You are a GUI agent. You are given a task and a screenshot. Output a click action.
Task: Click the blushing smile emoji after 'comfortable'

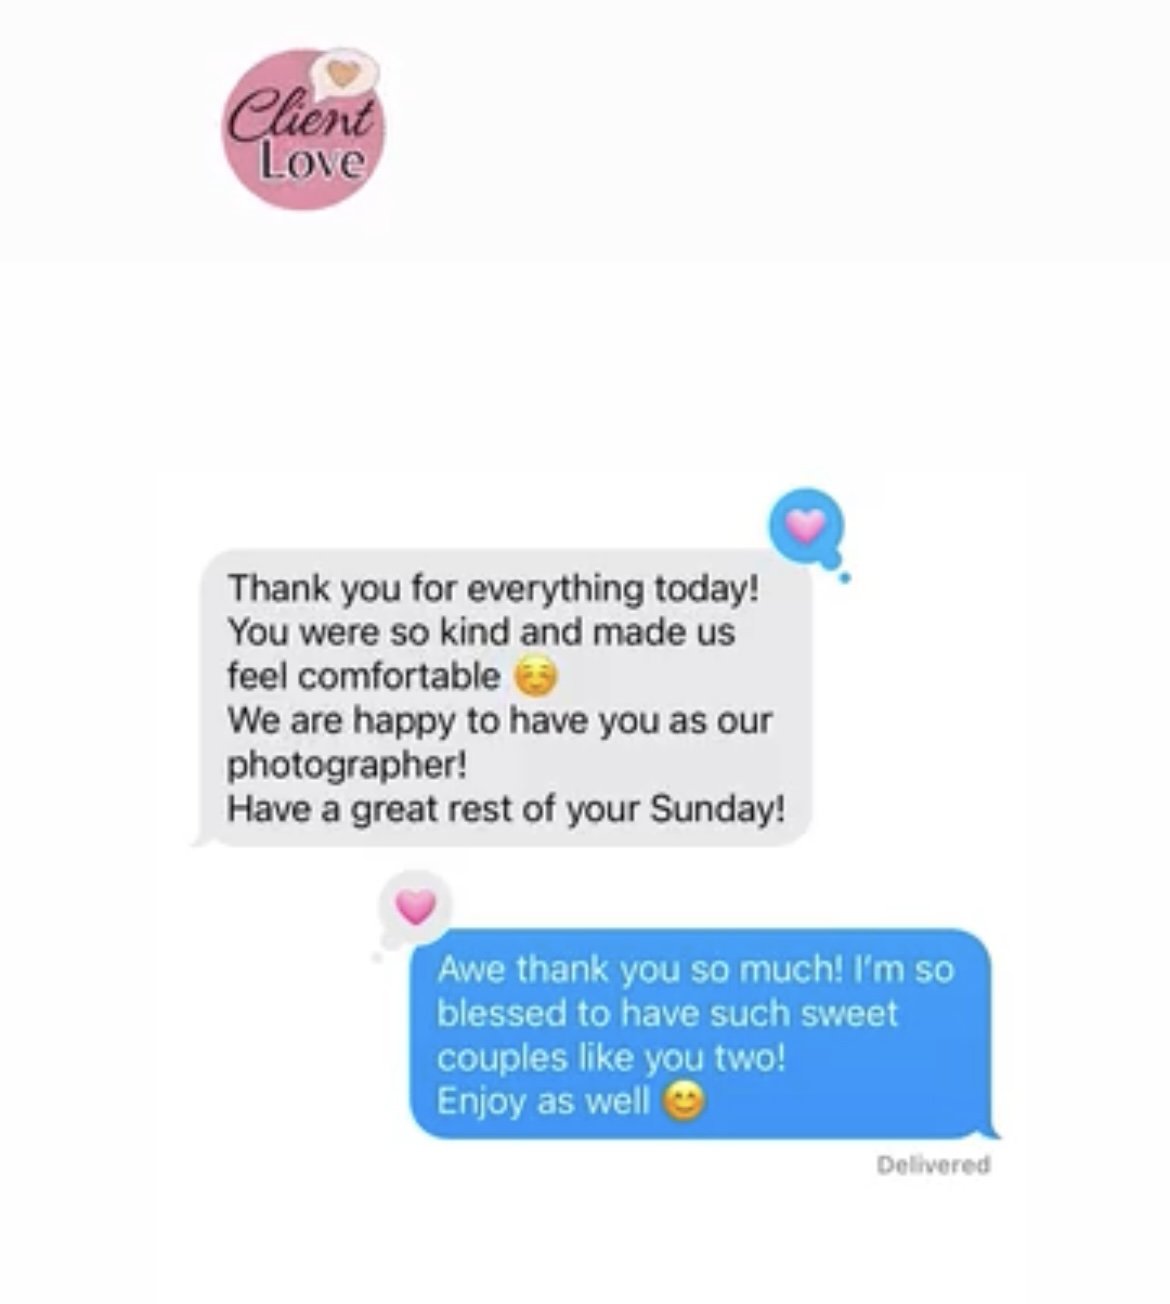click(x=535, y=678)
